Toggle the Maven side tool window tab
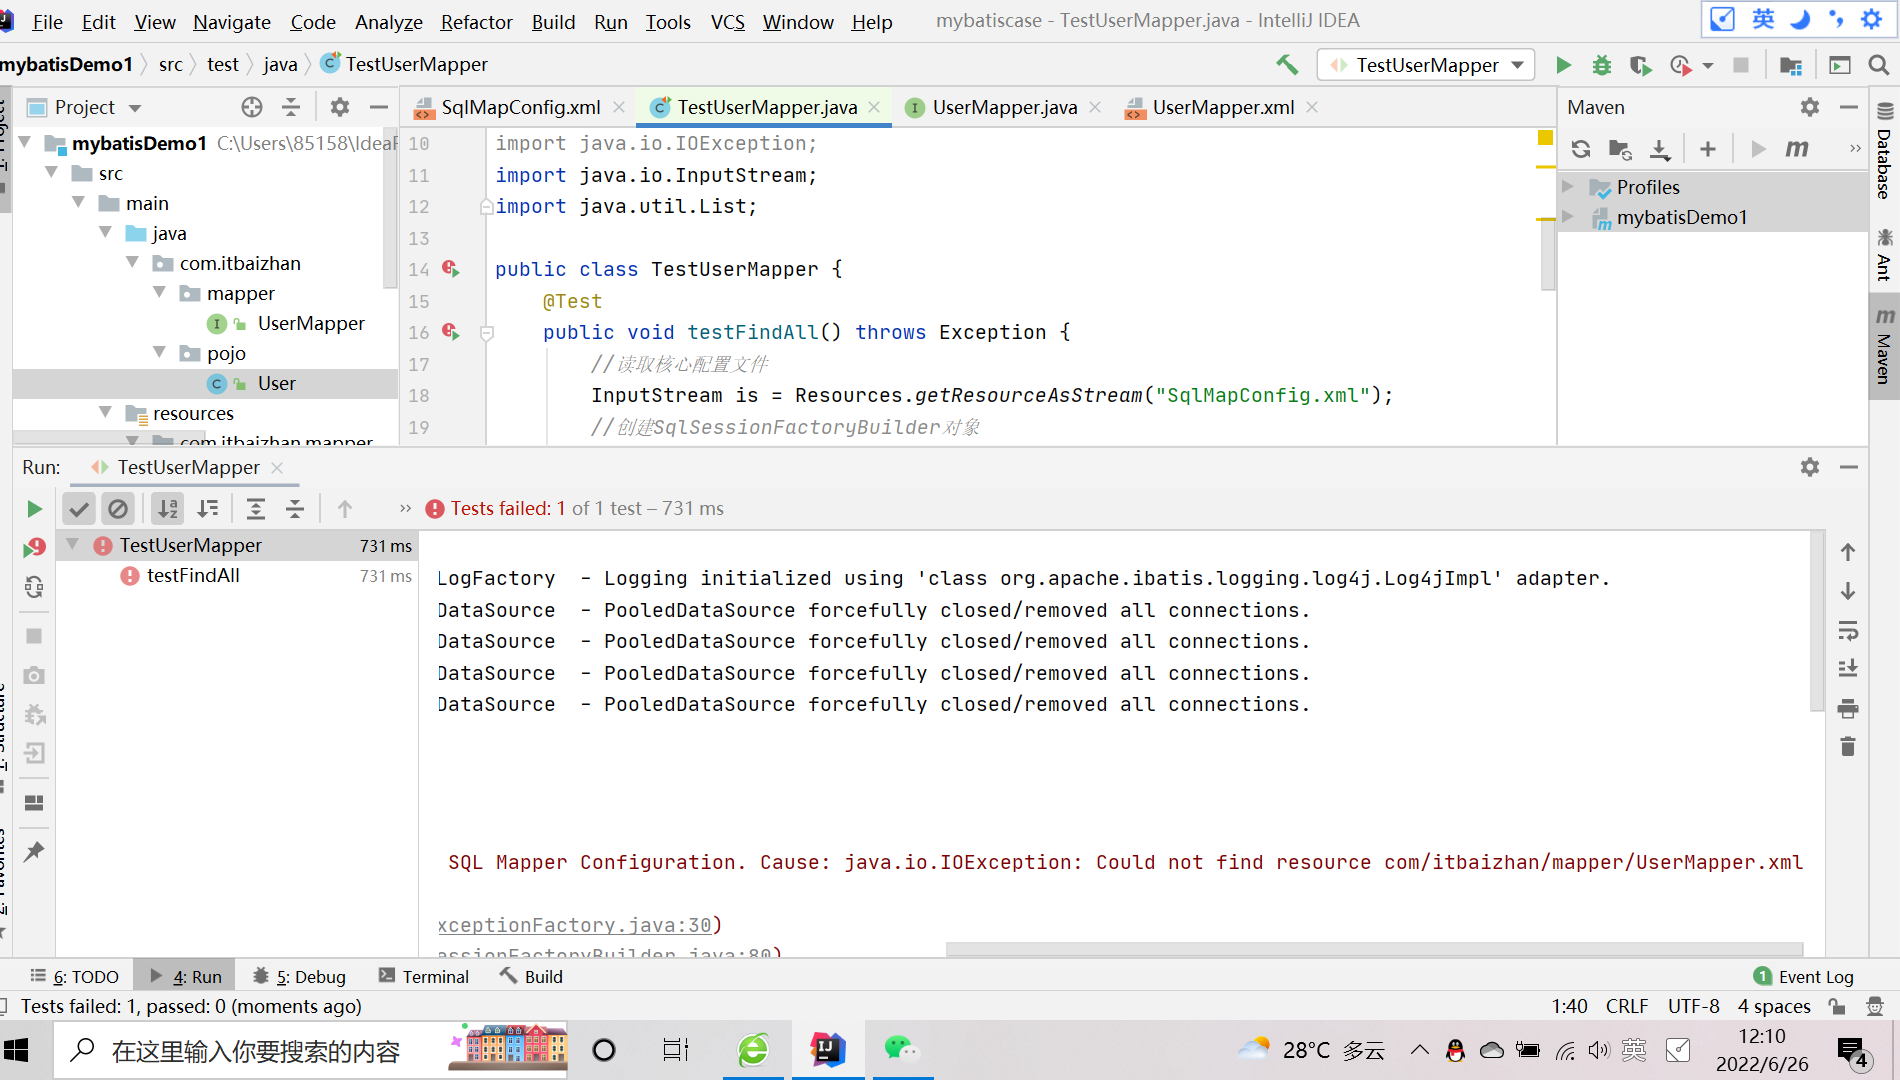The height and width of the screenshot is (1080, 1900). tap(1884, 346)
